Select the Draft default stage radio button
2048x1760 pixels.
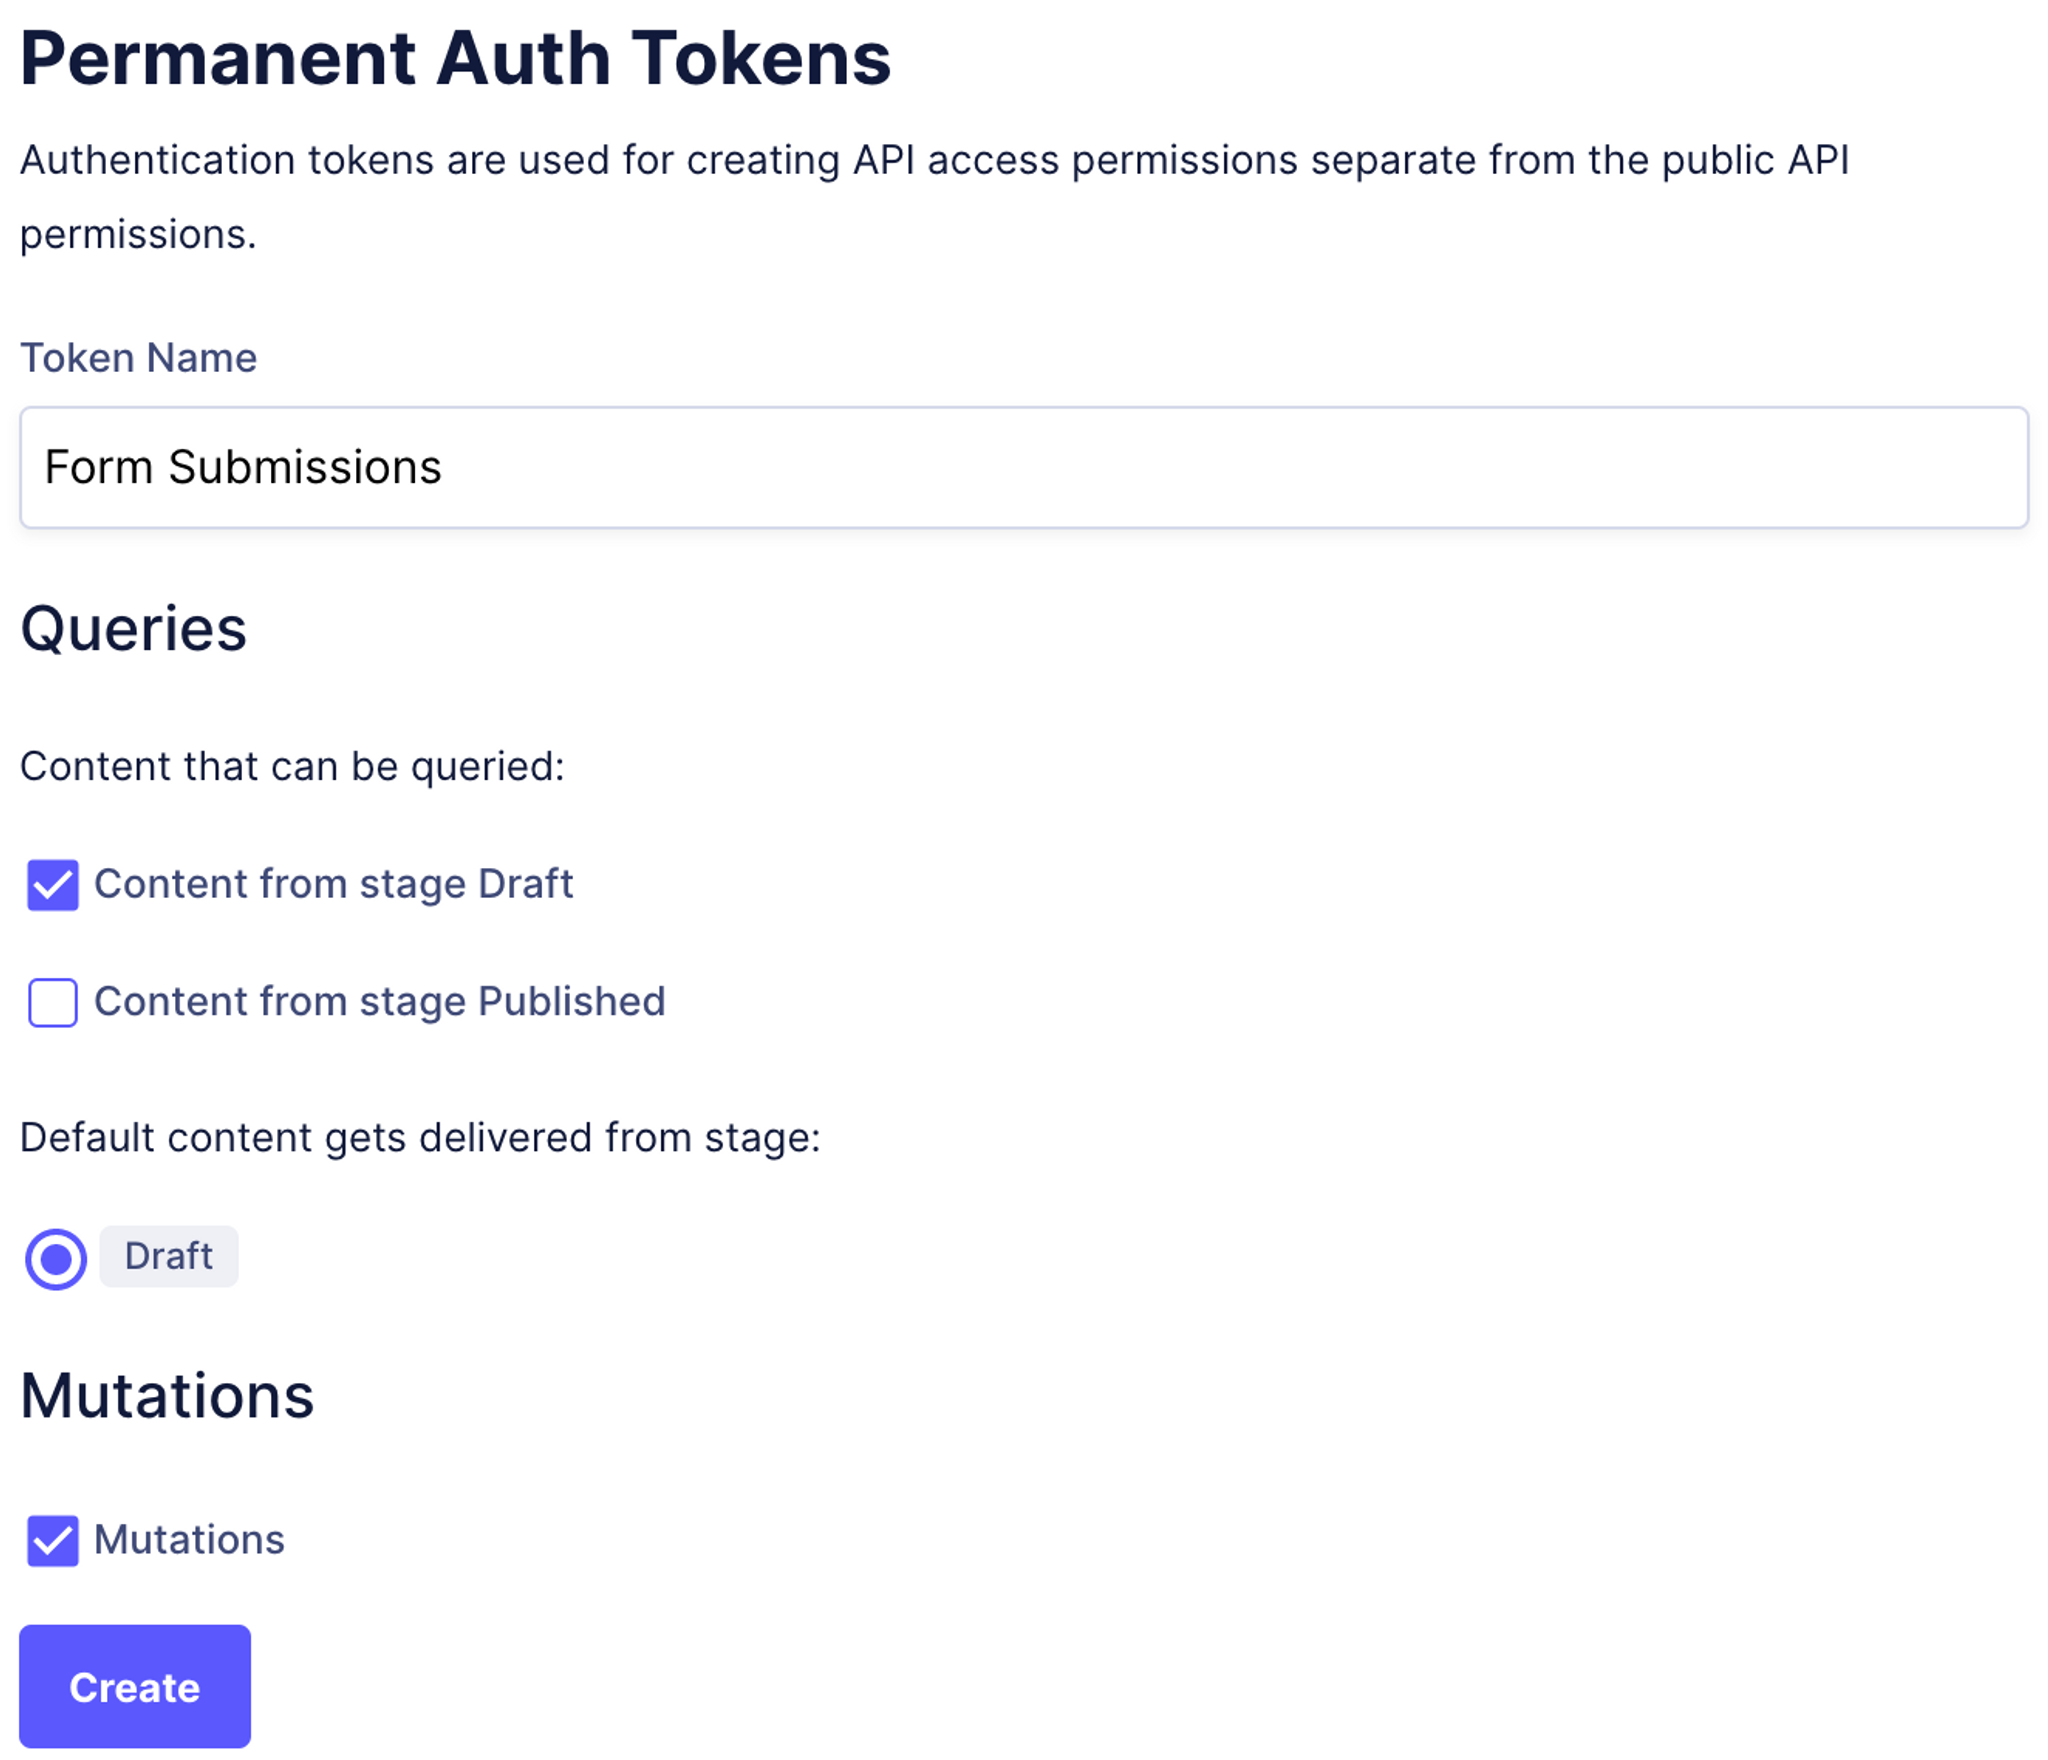pos(56,1257)
